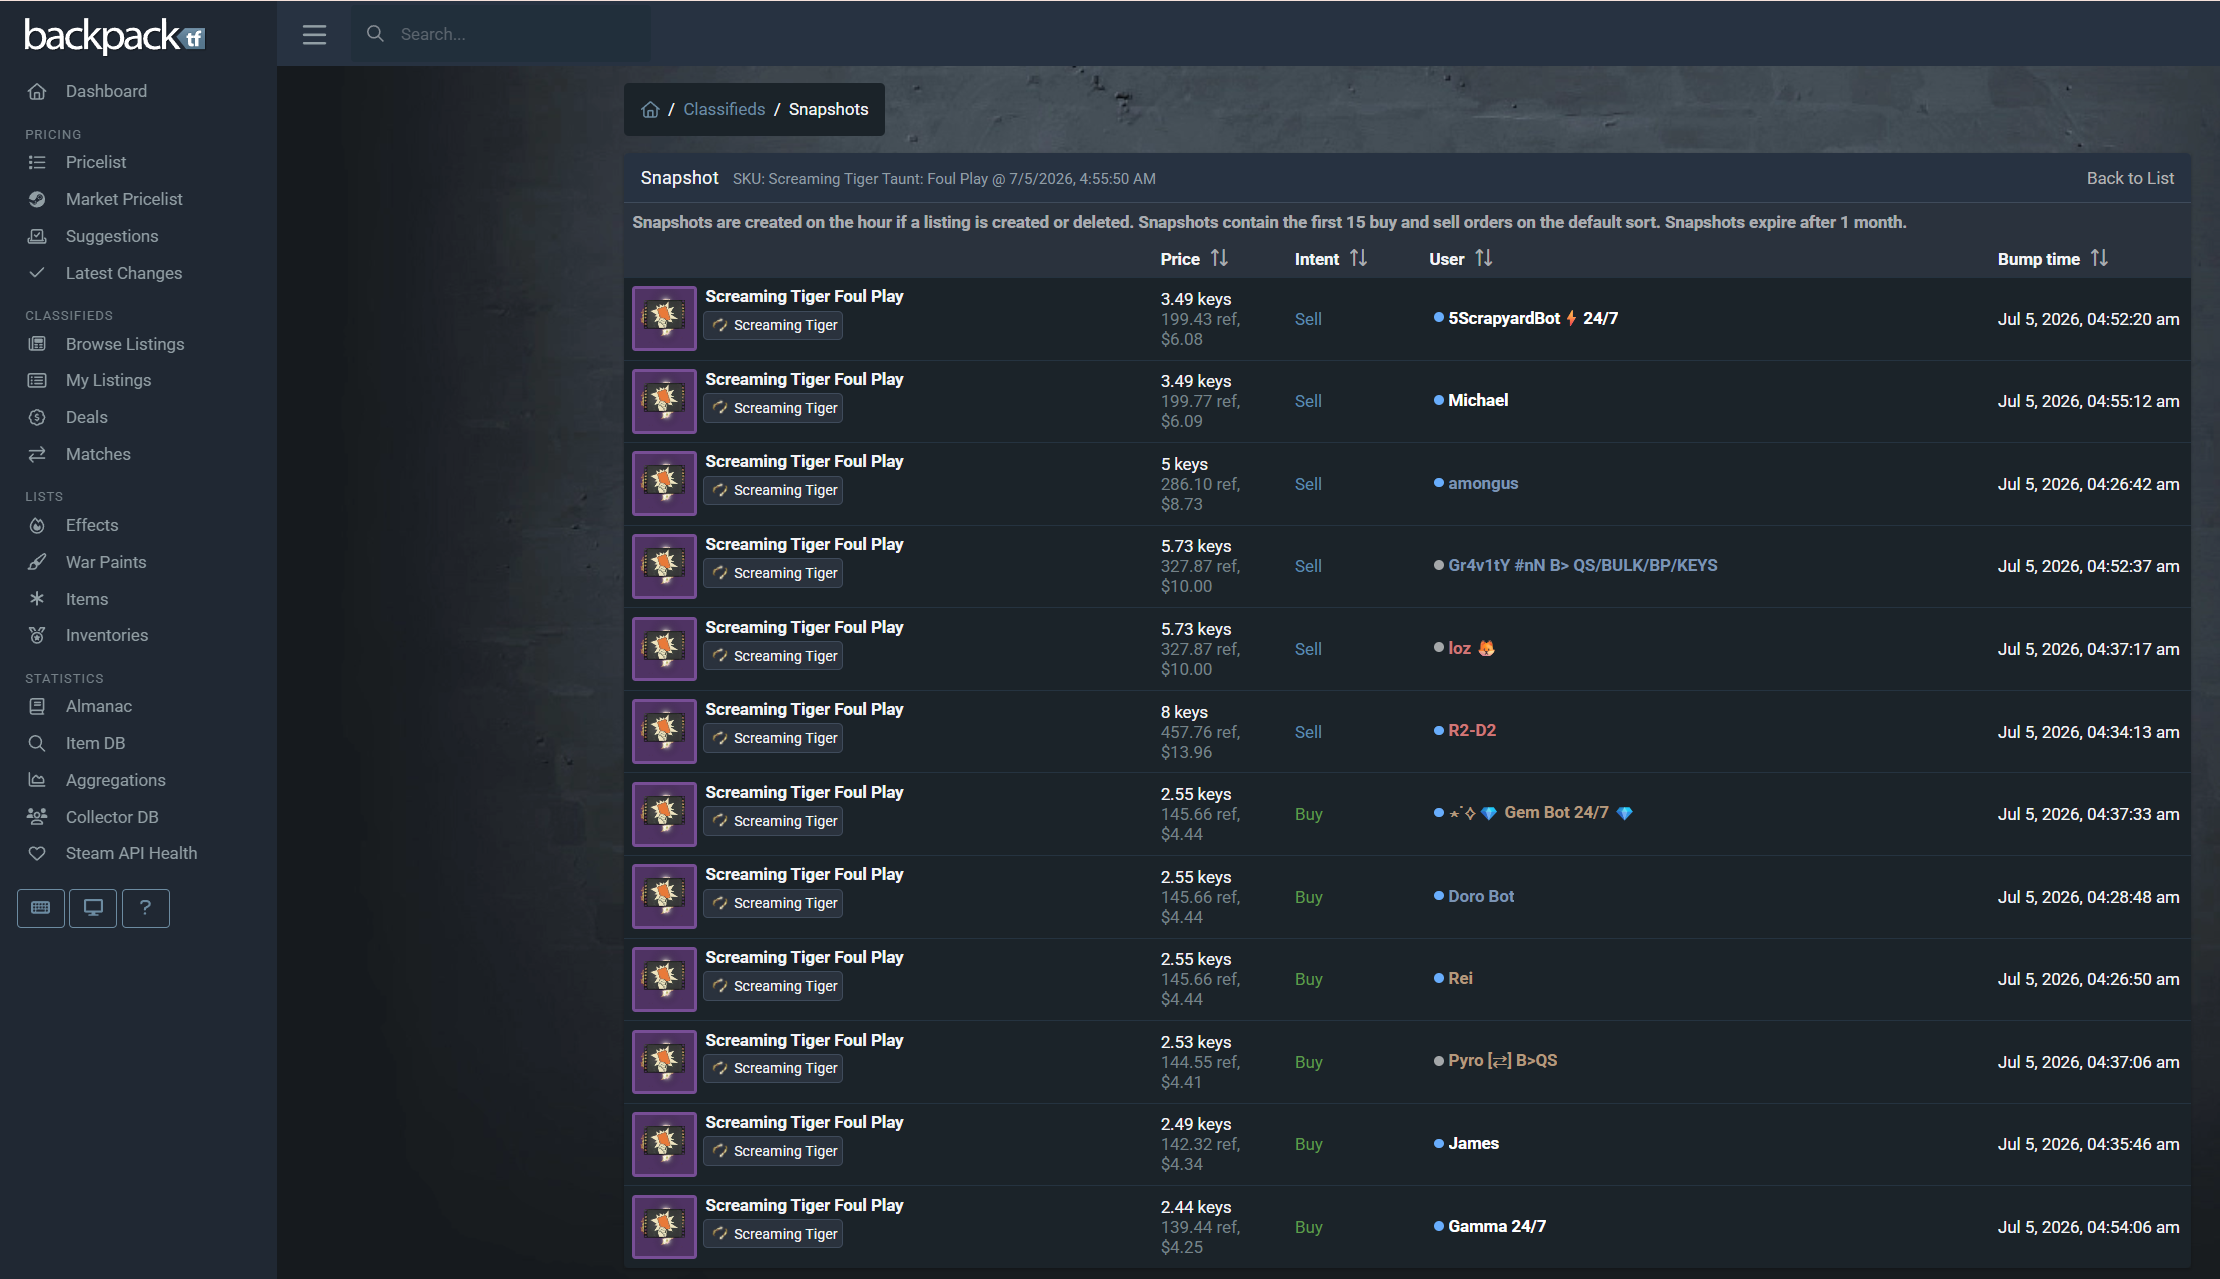
Task: Click the "8 keys" price text
Action: tap(1184, 712)
